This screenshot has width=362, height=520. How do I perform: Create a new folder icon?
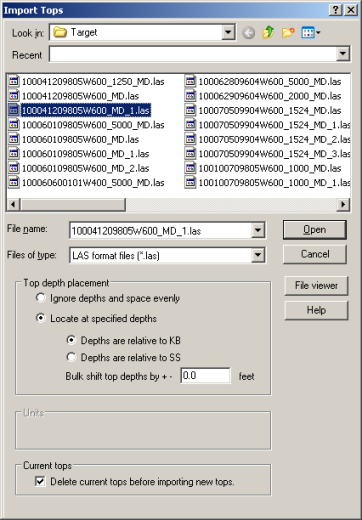pyautogui.click(x=288, y=33)
